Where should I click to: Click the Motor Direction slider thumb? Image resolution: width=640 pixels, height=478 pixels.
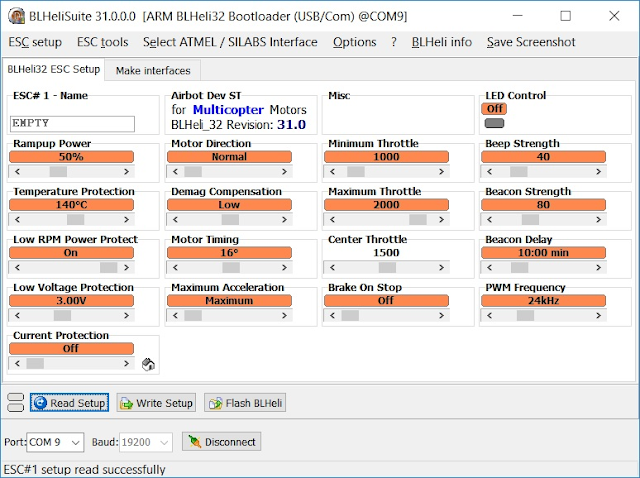point(193,172)
